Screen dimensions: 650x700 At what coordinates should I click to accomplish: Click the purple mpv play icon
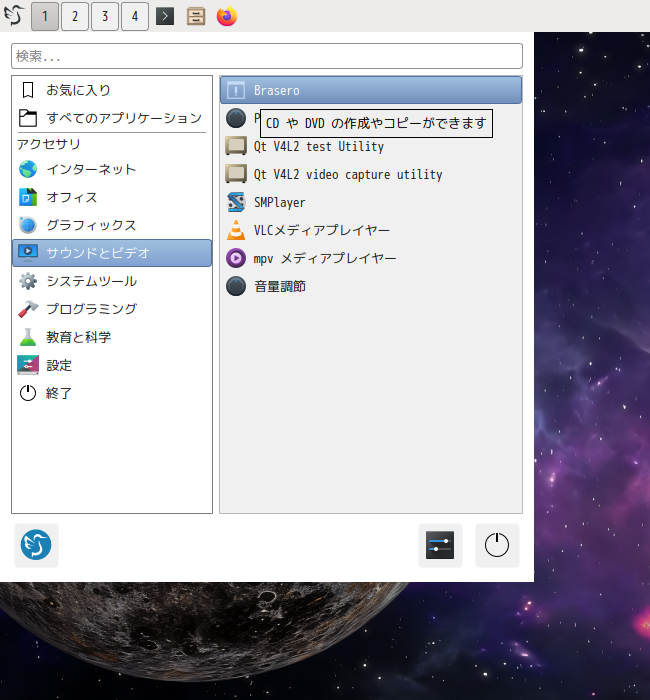[236, 258]
